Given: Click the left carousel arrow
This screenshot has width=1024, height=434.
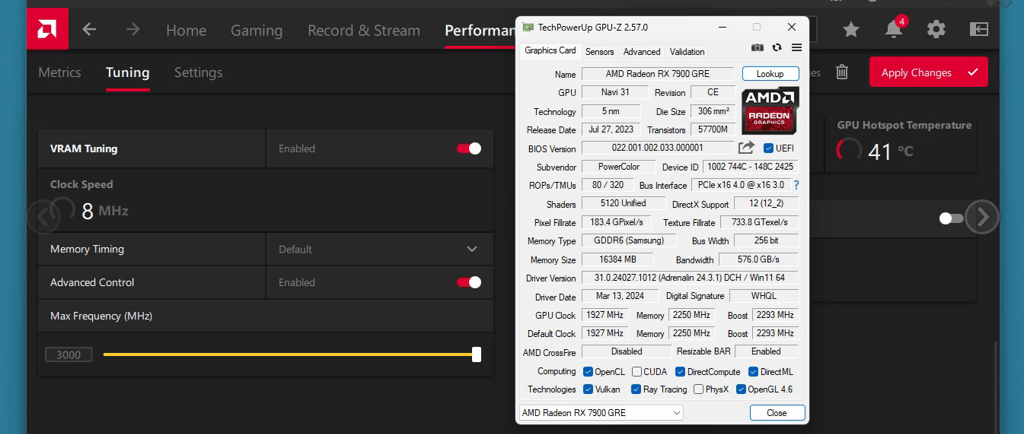Looking at the screenshot, I should [x=44, y=217].
